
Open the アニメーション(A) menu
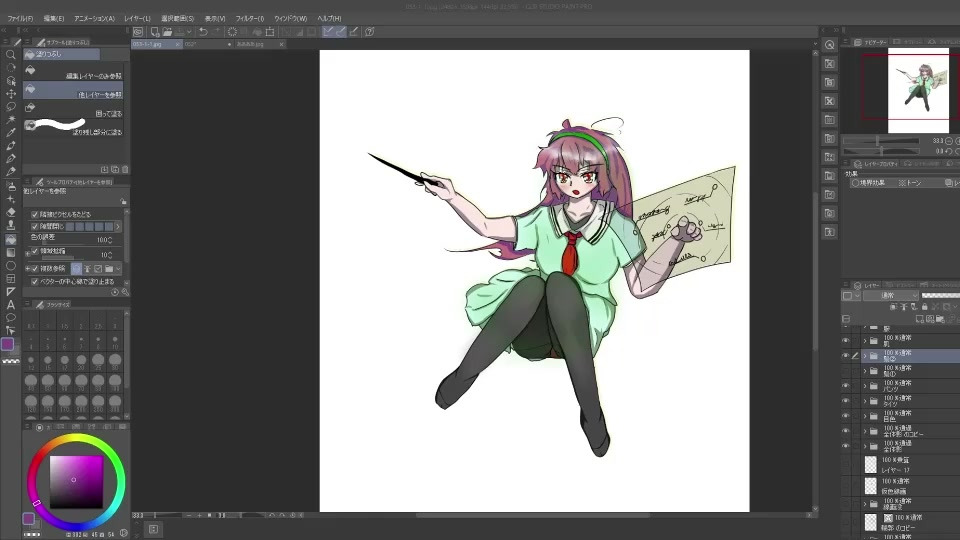(x=94, y=18)
